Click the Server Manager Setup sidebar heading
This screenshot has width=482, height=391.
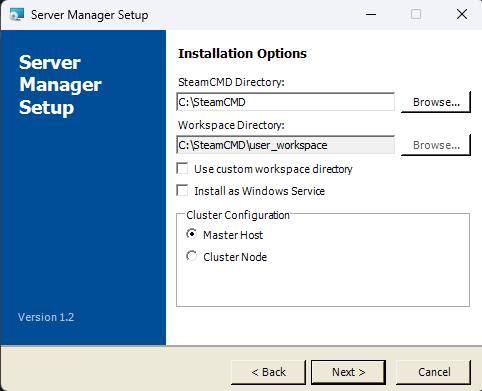tap(60, 85)
